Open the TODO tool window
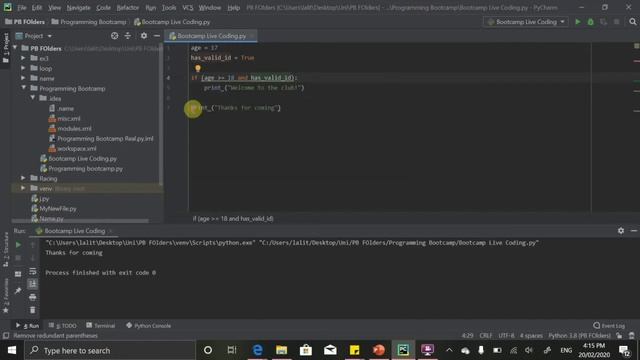The image size is (640, 360). click(x=62, y=326)
